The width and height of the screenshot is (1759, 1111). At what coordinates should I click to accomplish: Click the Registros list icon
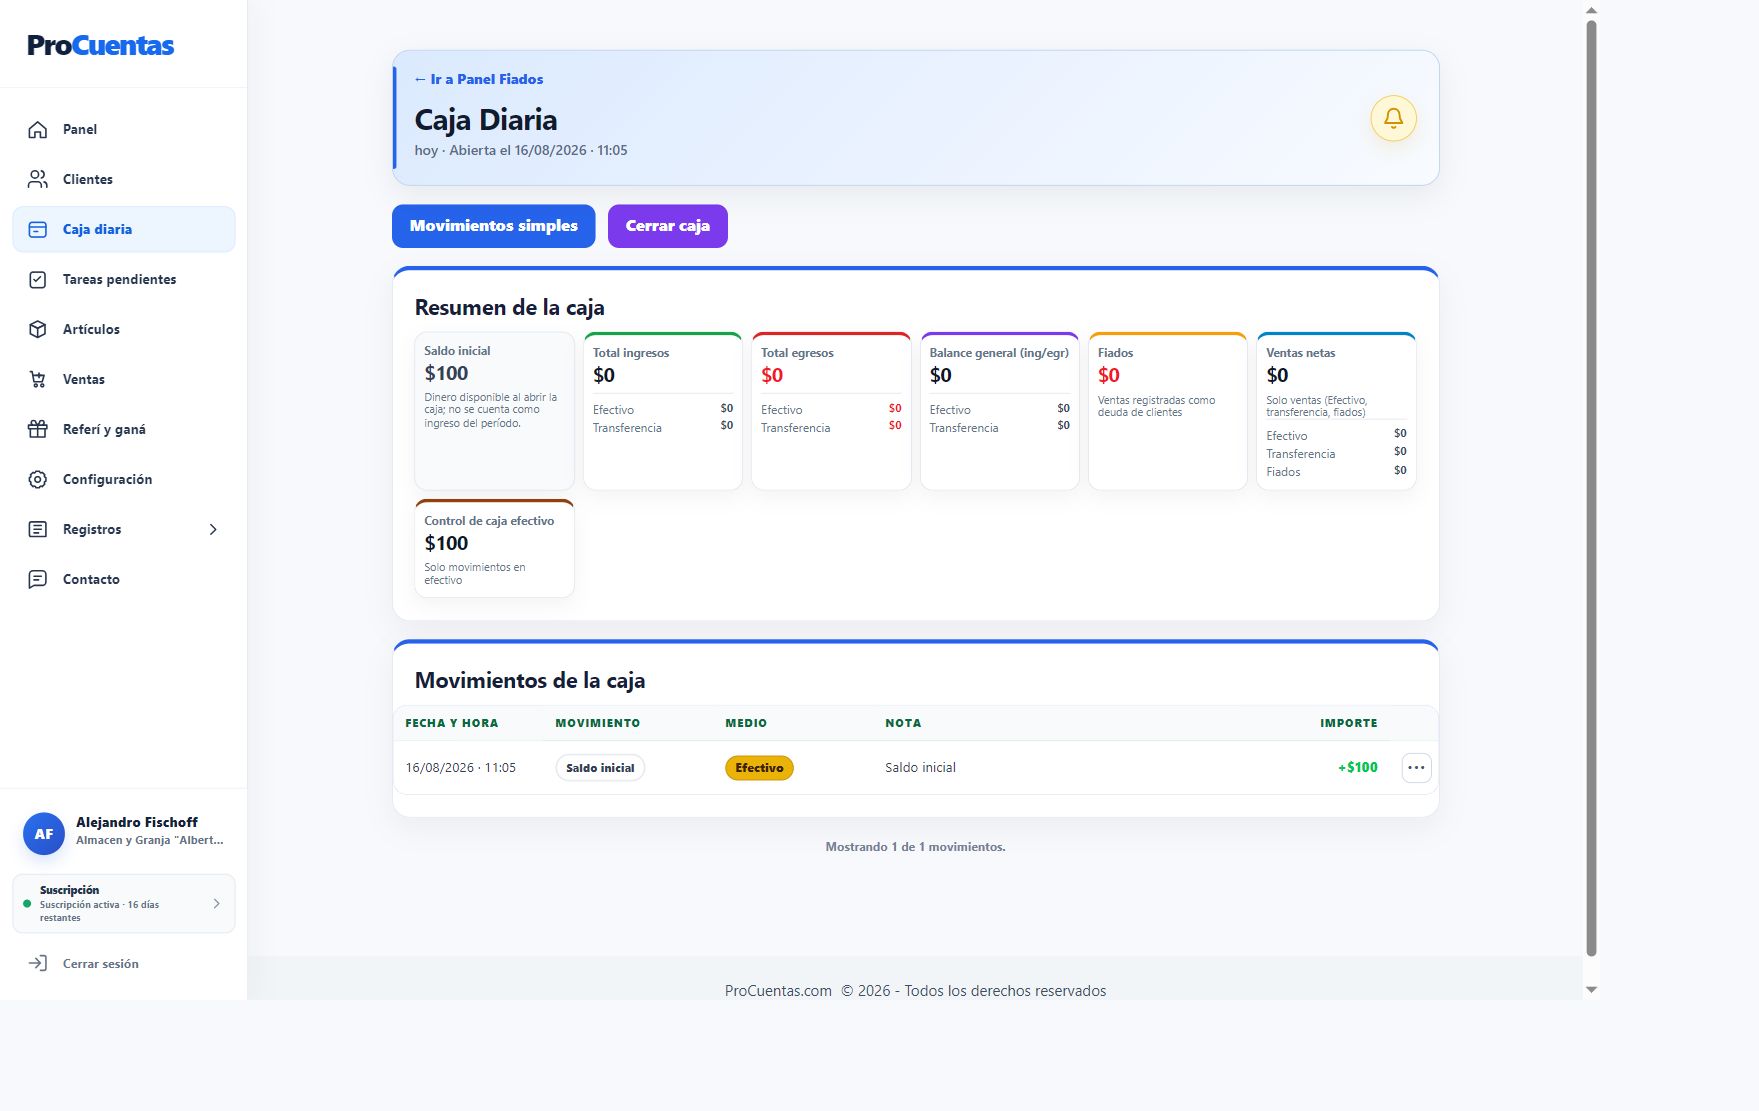(x=38, y=529)
